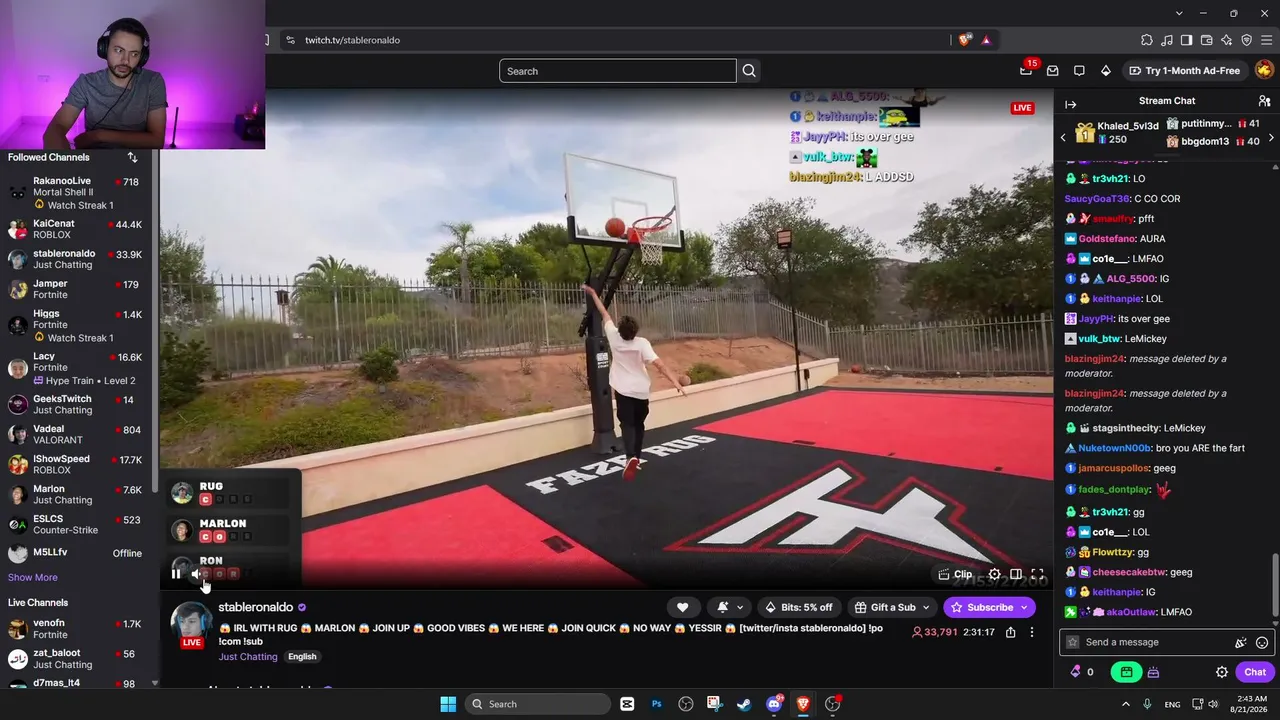Open the Brave VPN shield icon

1247,40
